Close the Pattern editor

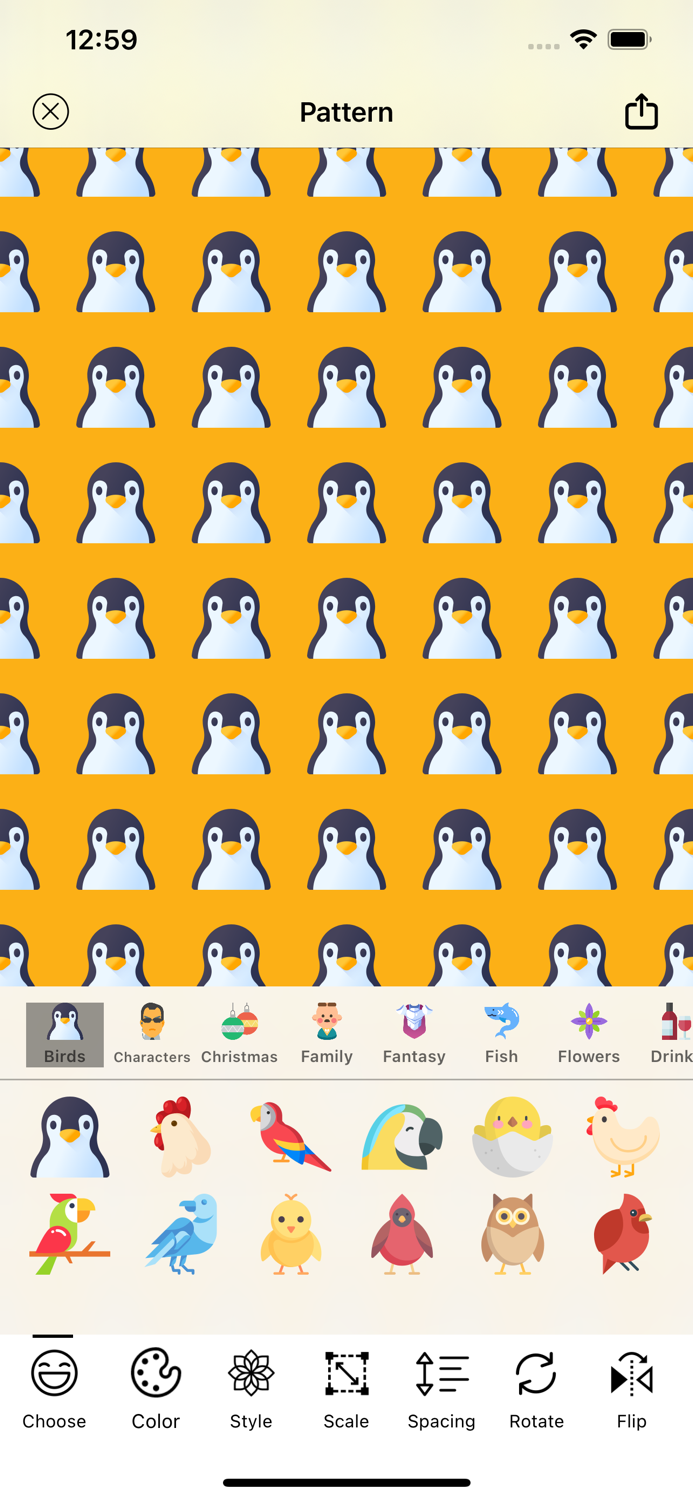(51, 111)
